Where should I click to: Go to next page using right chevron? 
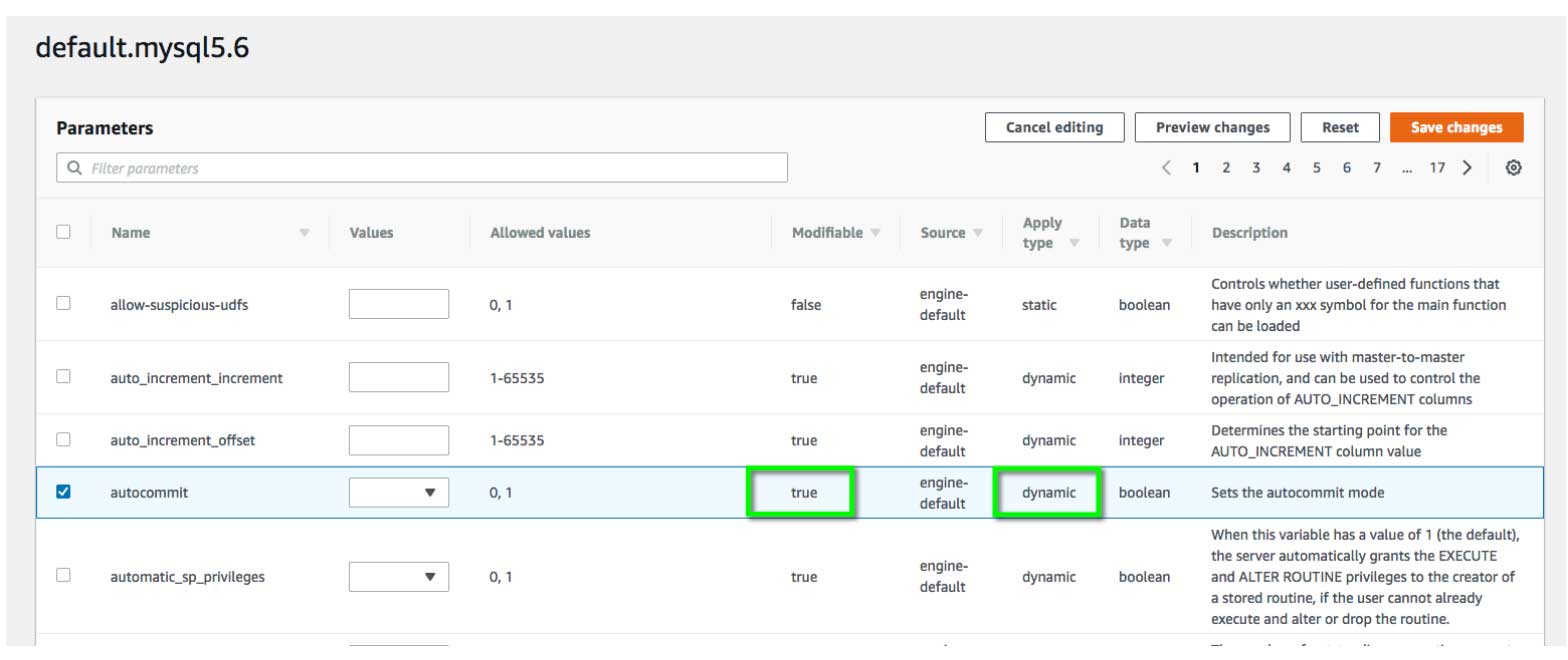pos(1467,168)
